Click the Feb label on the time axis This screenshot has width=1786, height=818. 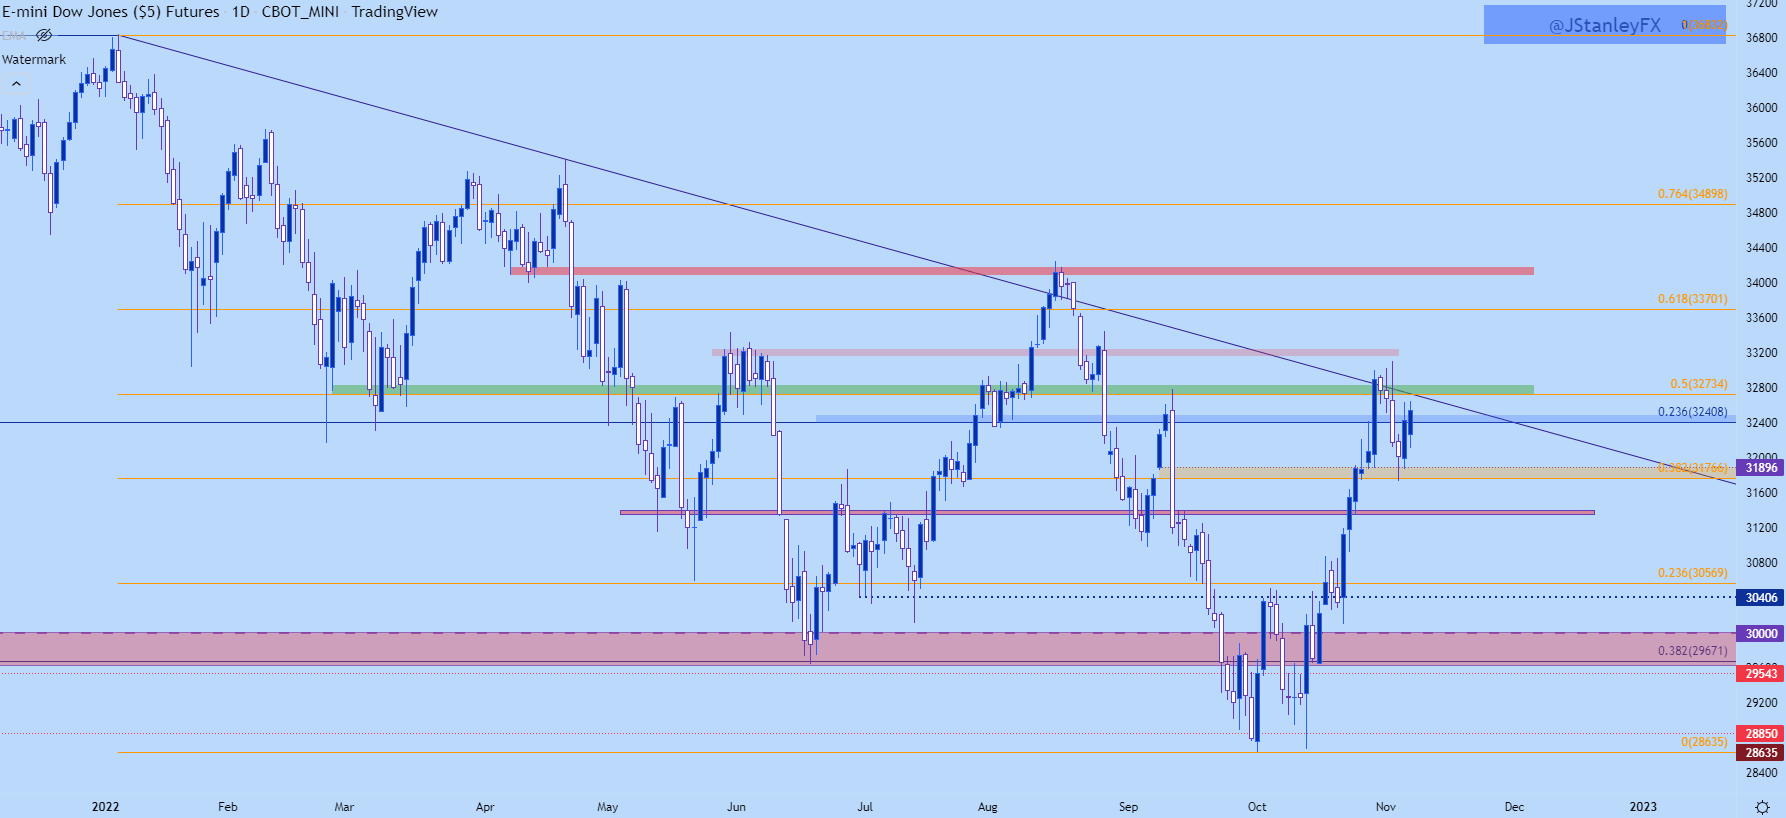(x=228, y=807)
